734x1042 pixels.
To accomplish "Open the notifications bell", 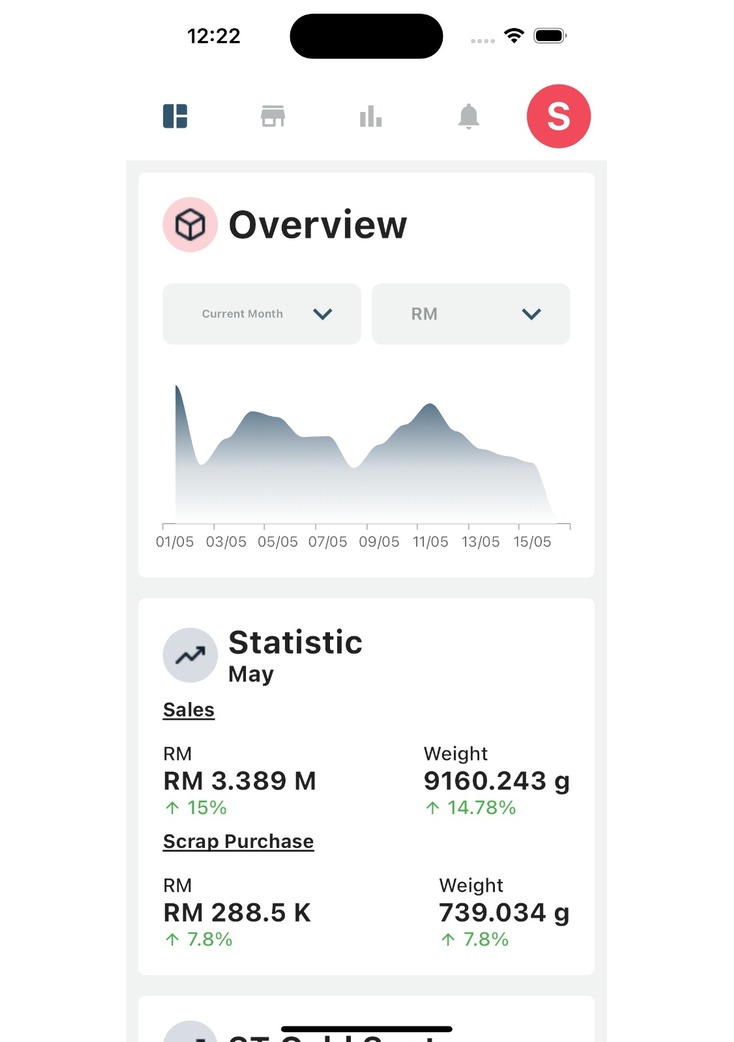I will point(468,117).
